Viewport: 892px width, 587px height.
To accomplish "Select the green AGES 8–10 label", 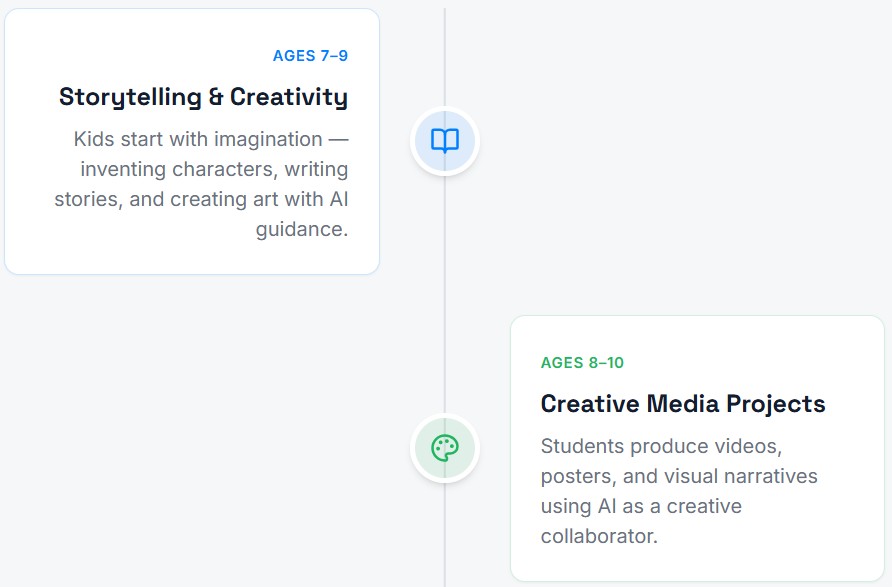I will click(582, 363).
